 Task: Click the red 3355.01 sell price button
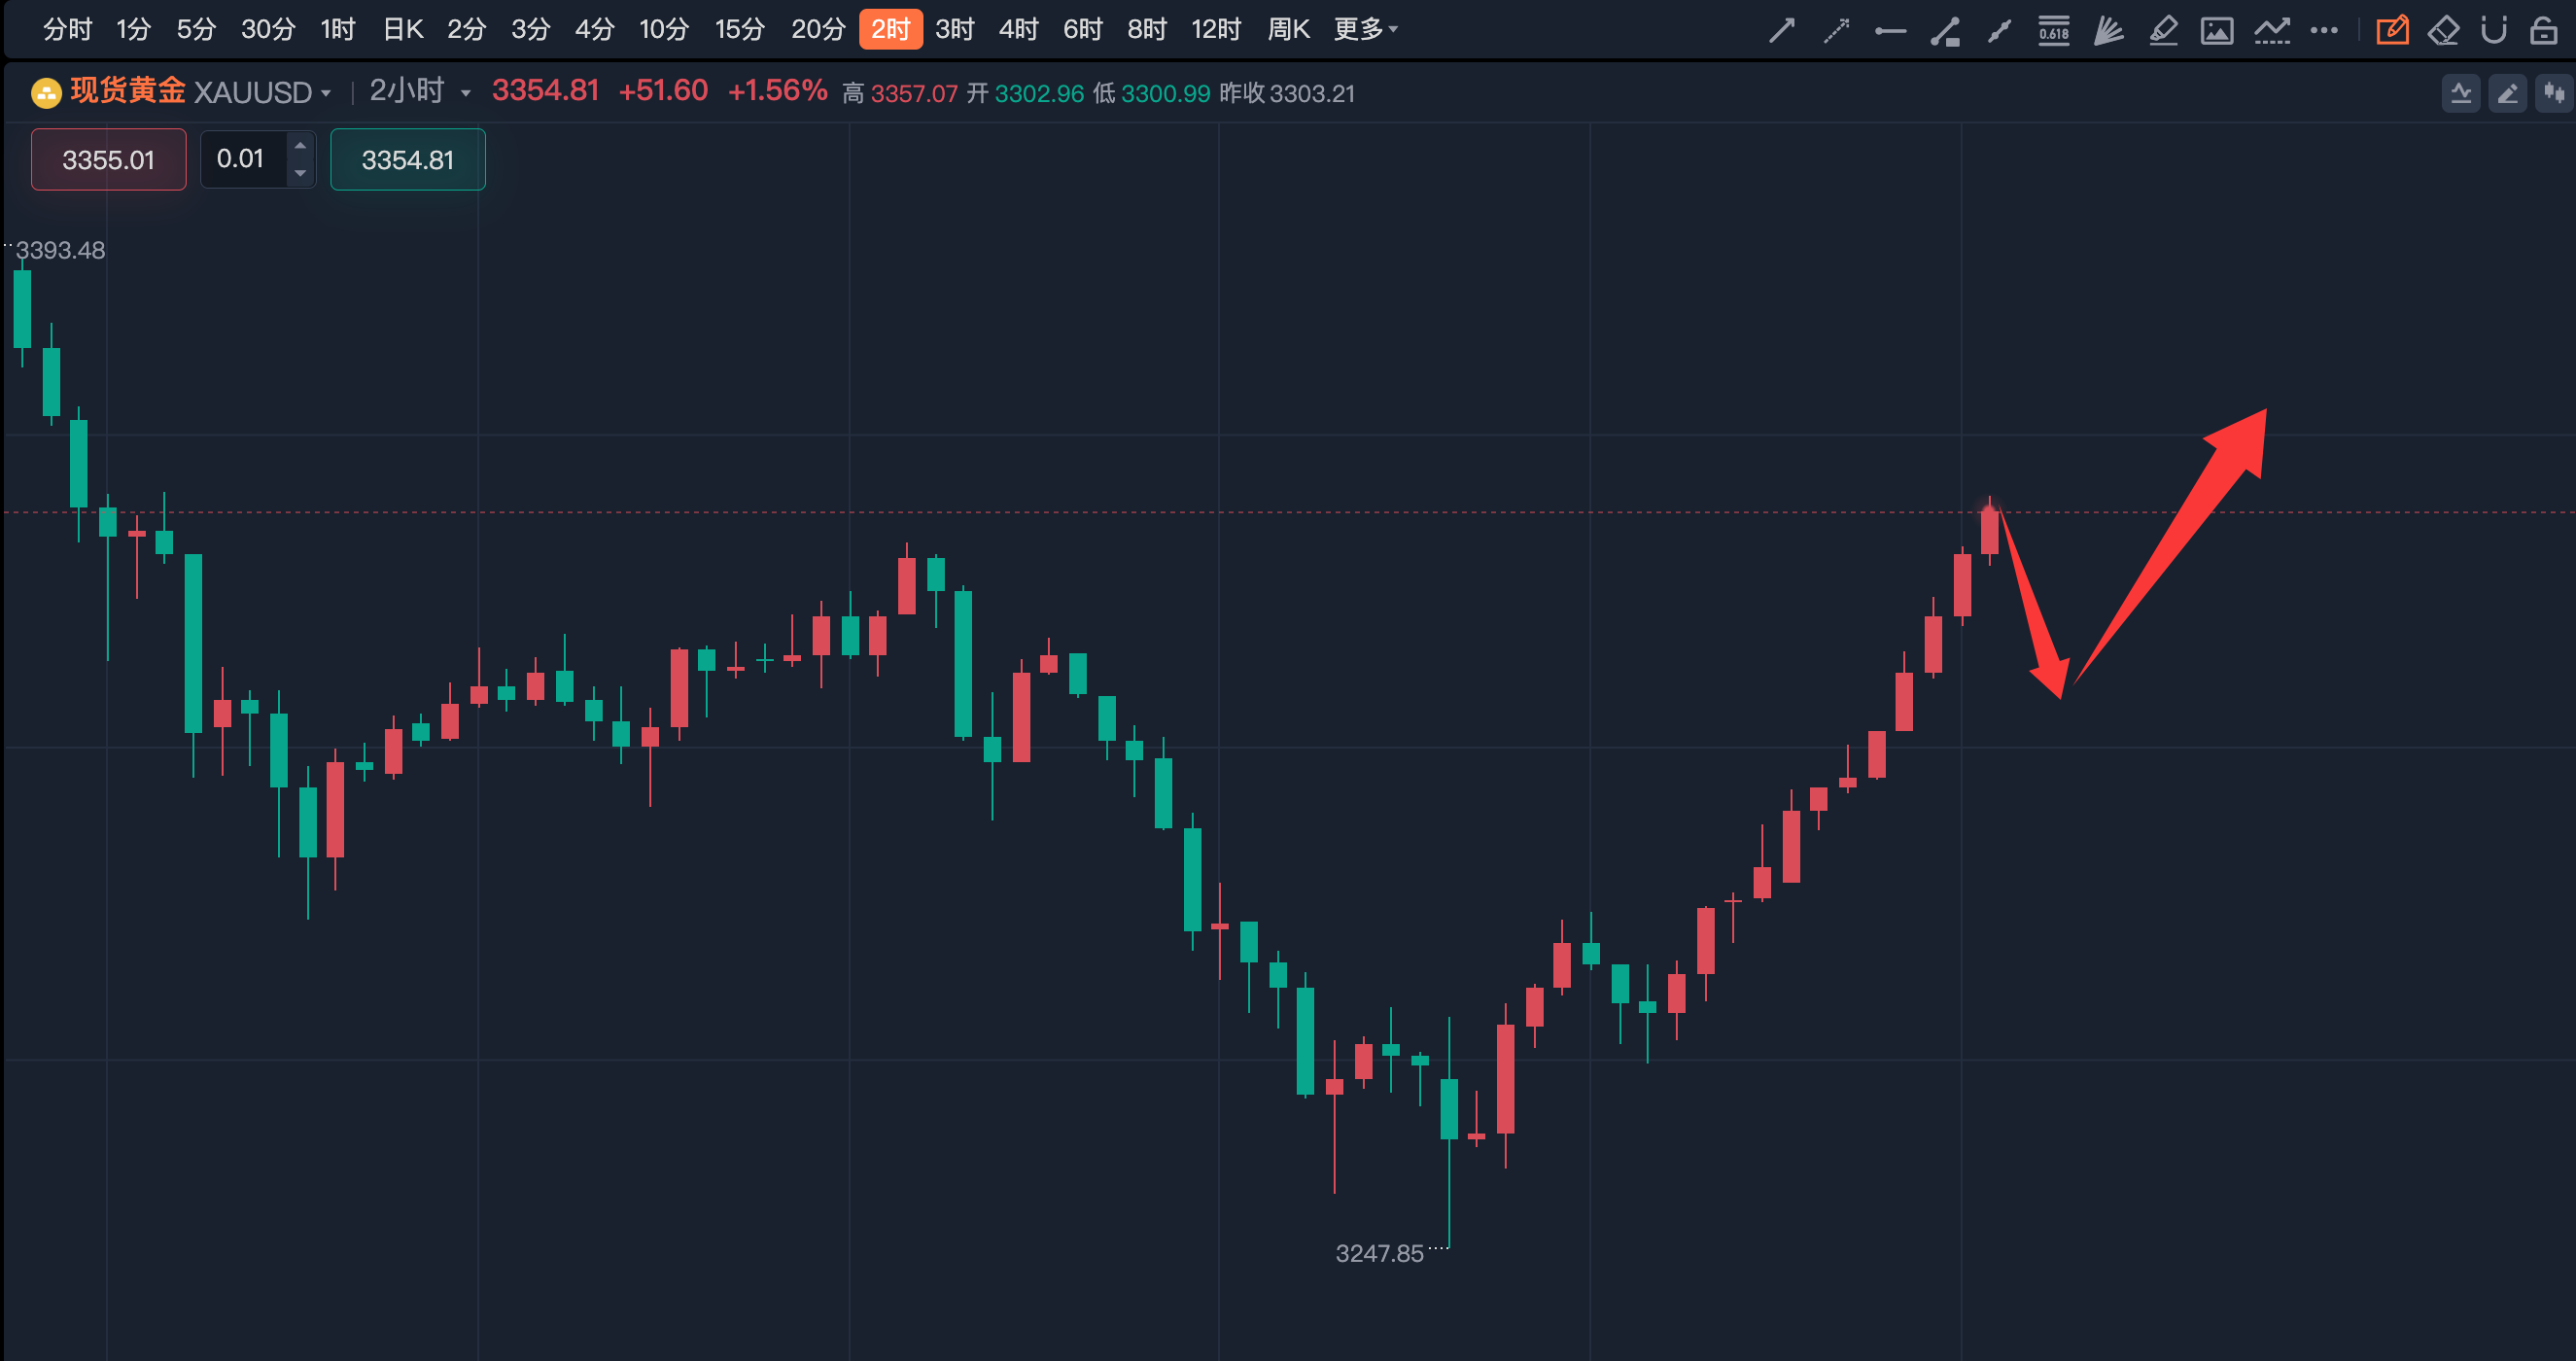[108, 160]
